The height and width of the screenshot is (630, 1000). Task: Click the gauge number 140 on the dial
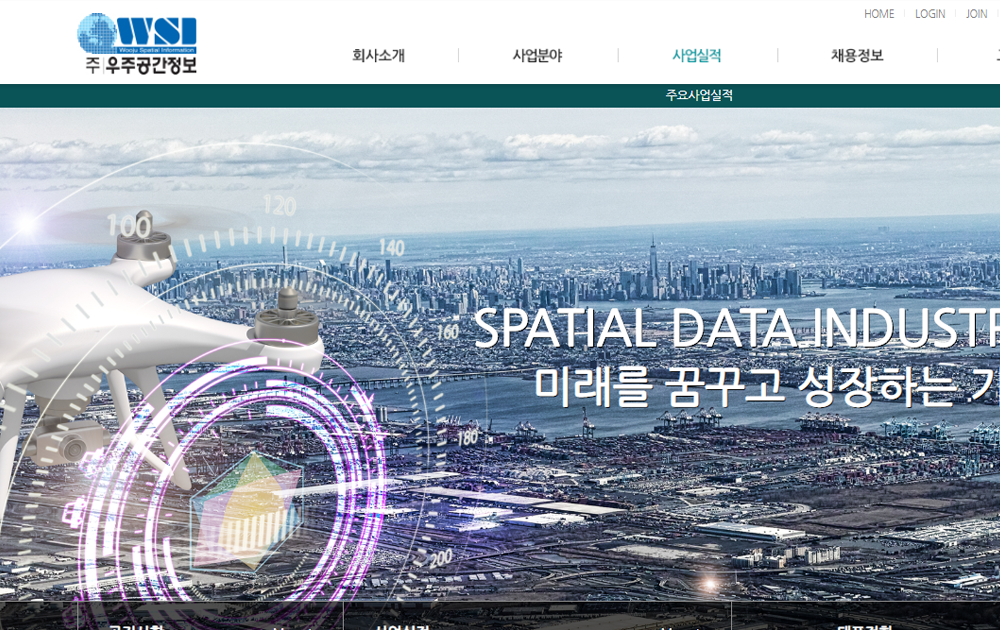coord(391,247)
